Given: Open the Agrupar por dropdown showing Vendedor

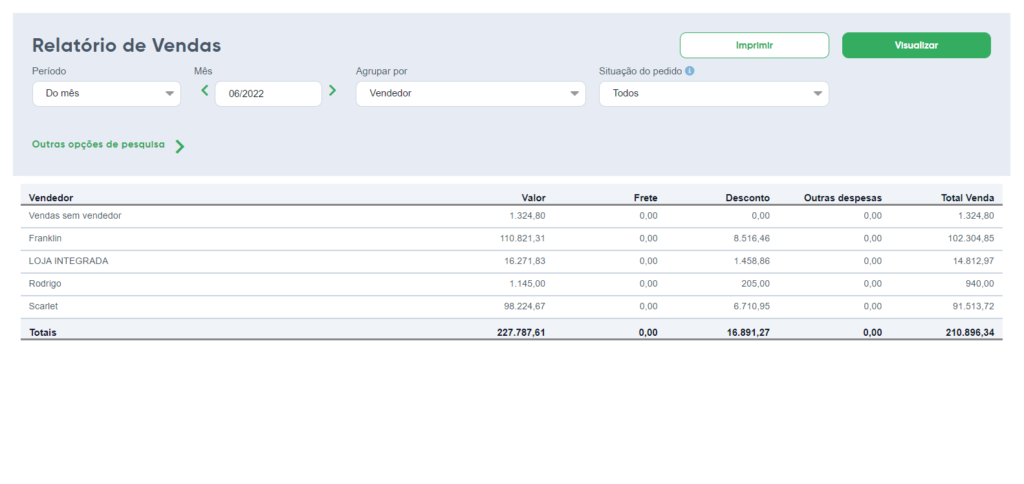Looking at the screenshot, I should click(471, 93).
